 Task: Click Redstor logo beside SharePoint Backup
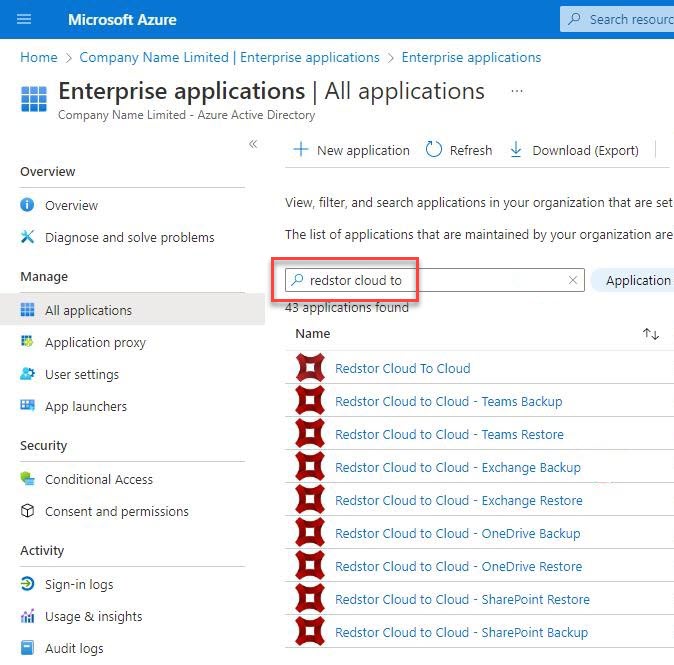click(x=310, y=631)
